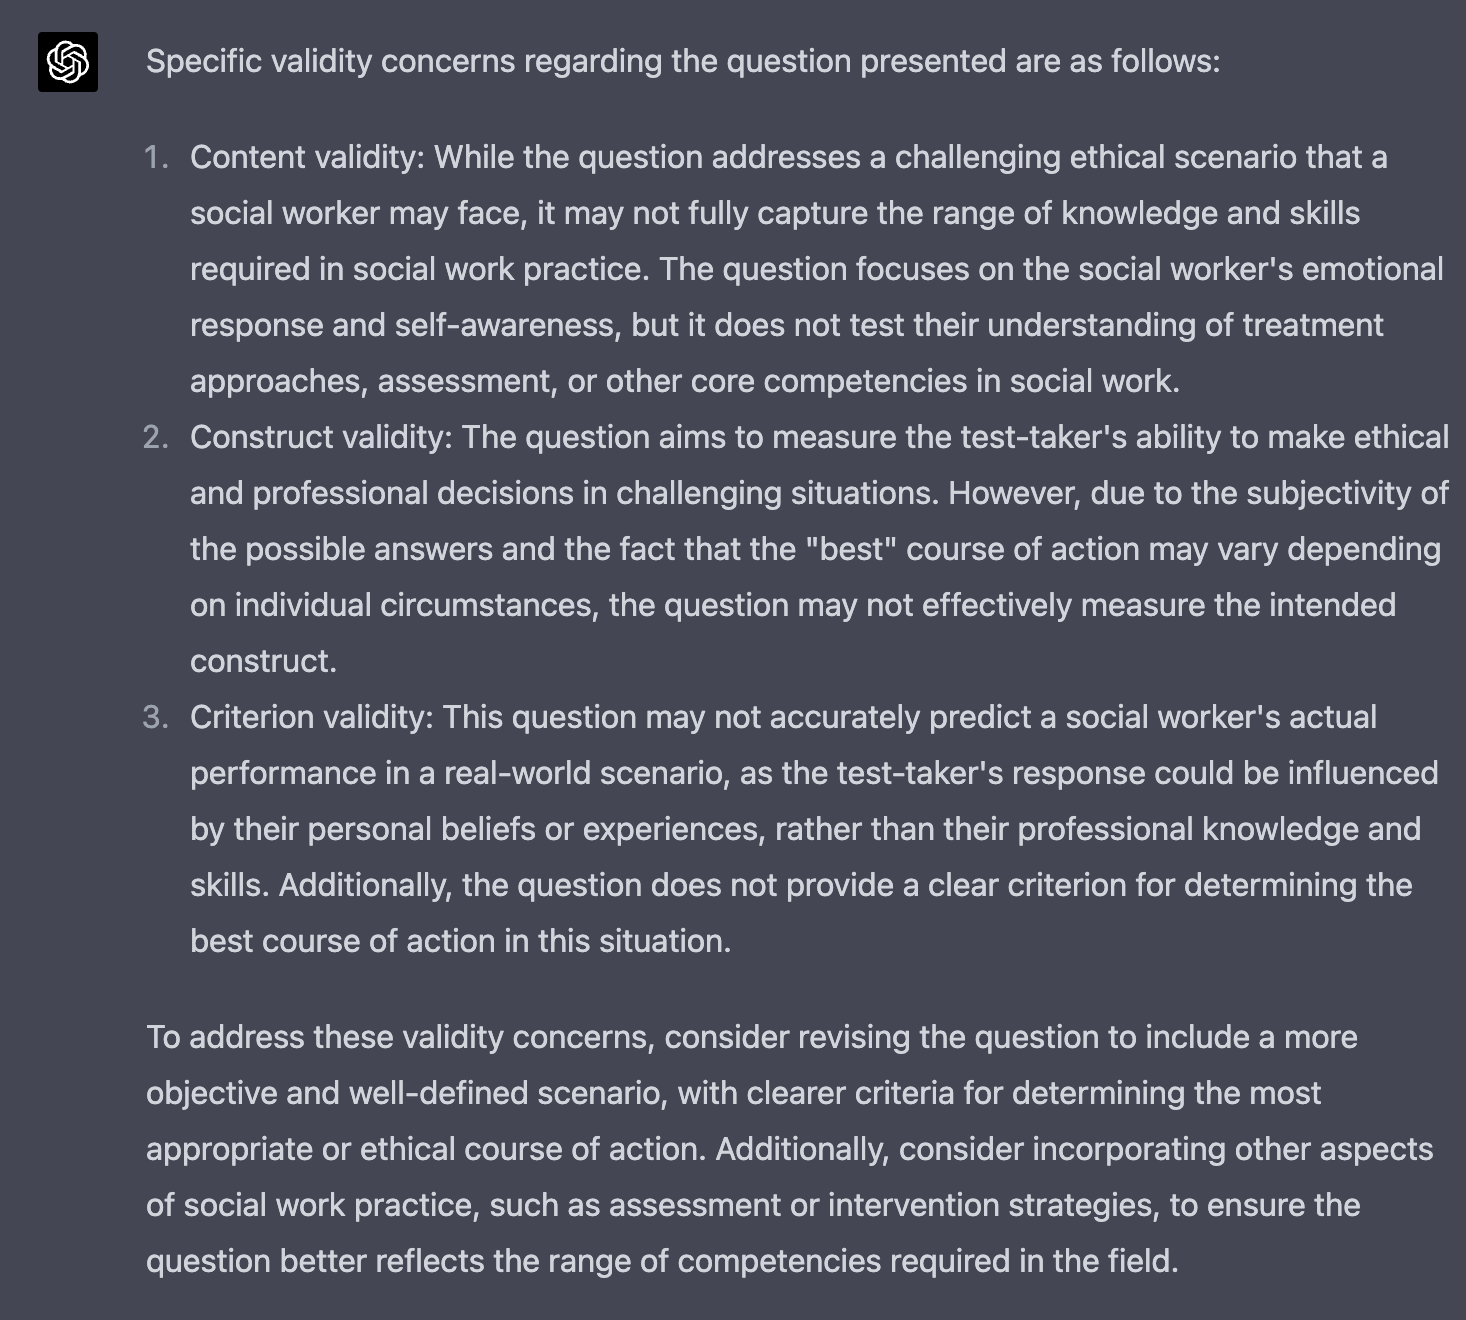Click the phrase "objective and well-defined scenario"

coord(406,1094)
